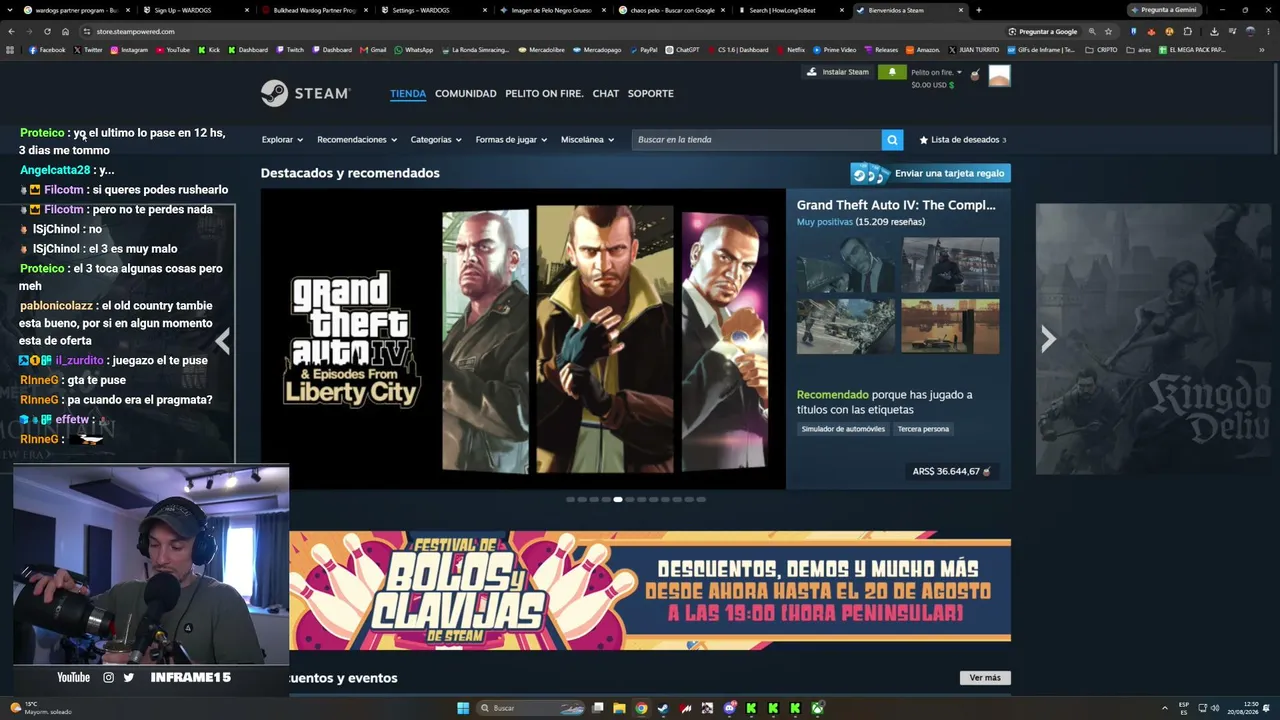Click the Buscar en la tienda field

tap(757, 140)
